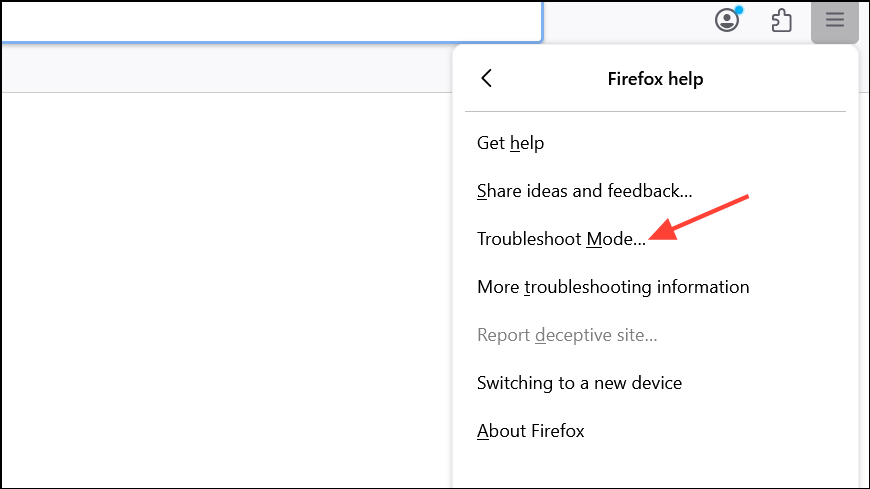The width and height of the screenshot is (870, 489).
Task: Focus the address bar field
Action: click(270, 20)
